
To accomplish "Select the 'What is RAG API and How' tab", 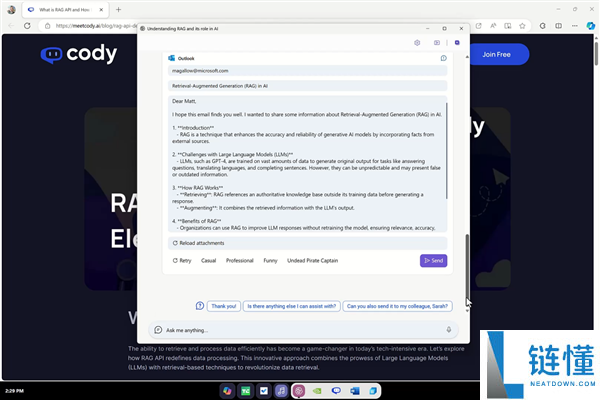I will pyautogui.click(x=65, y=10).
